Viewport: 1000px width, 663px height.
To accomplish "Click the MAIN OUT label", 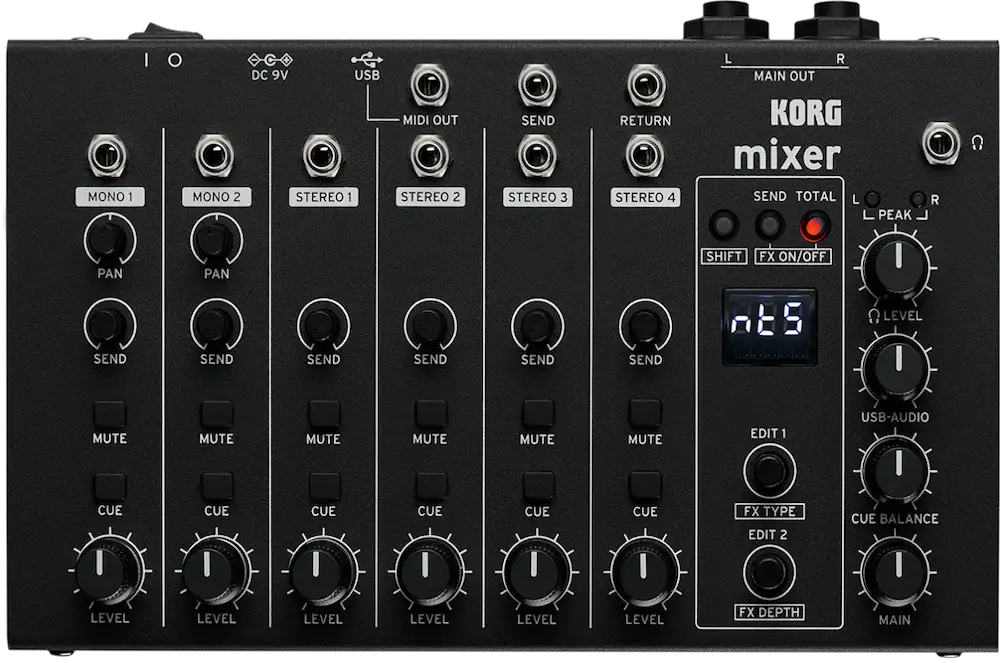I will 784,76.
